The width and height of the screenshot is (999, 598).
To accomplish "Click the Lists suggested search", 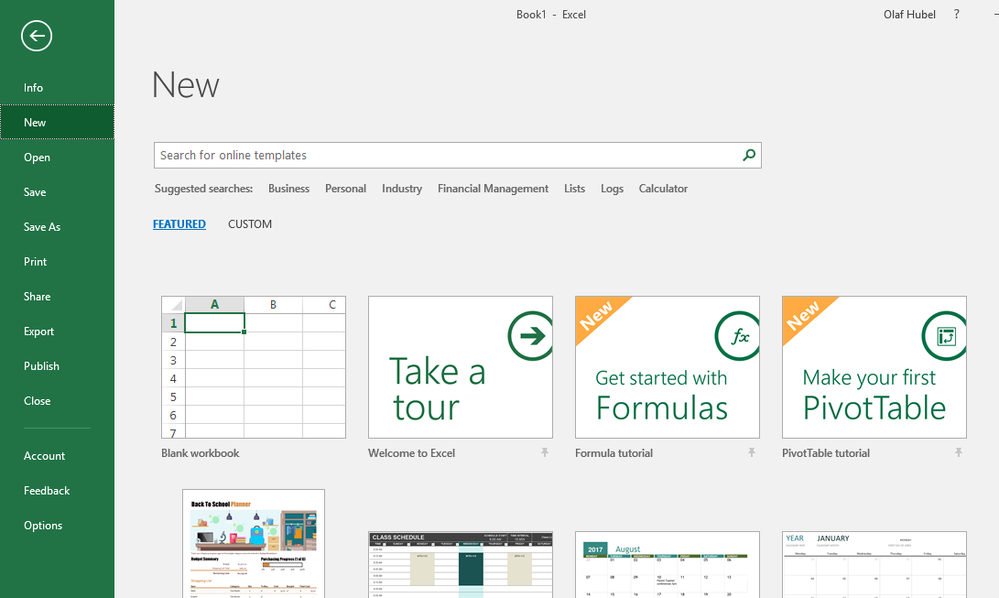I will tap(575, 189).
